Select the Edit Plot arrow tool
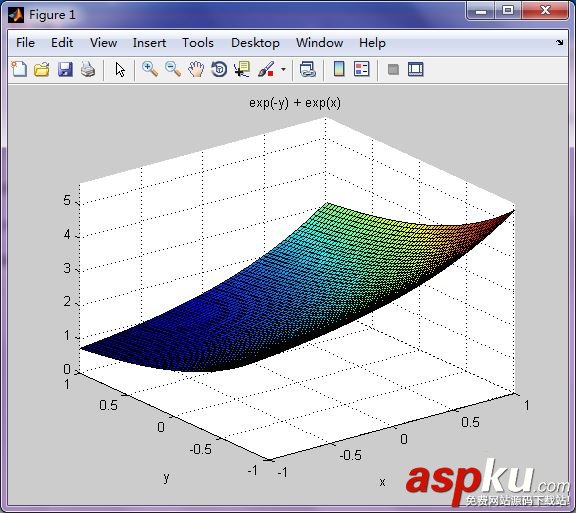Screen dimensions: 576x513 tap(120, 69)
